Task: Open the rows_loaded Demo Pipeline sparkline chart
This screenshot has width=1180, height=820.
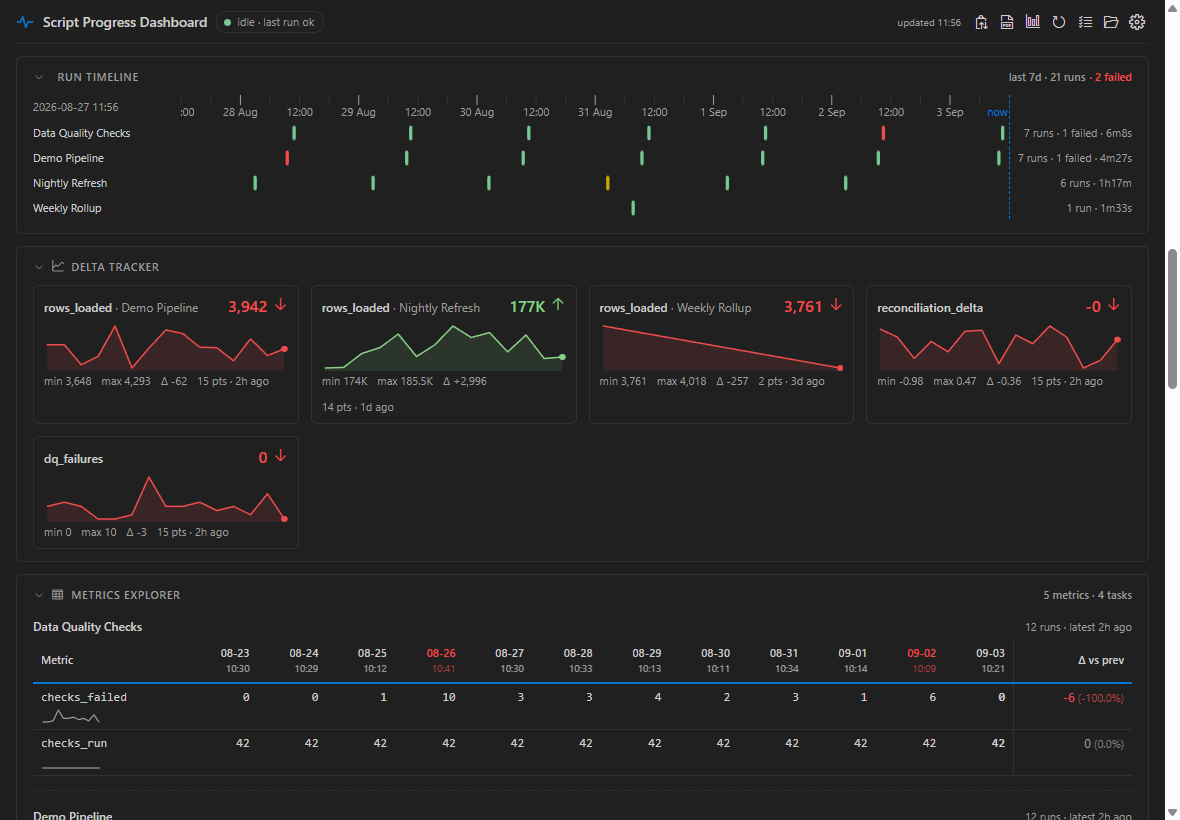Action: [x=166, y=348]
